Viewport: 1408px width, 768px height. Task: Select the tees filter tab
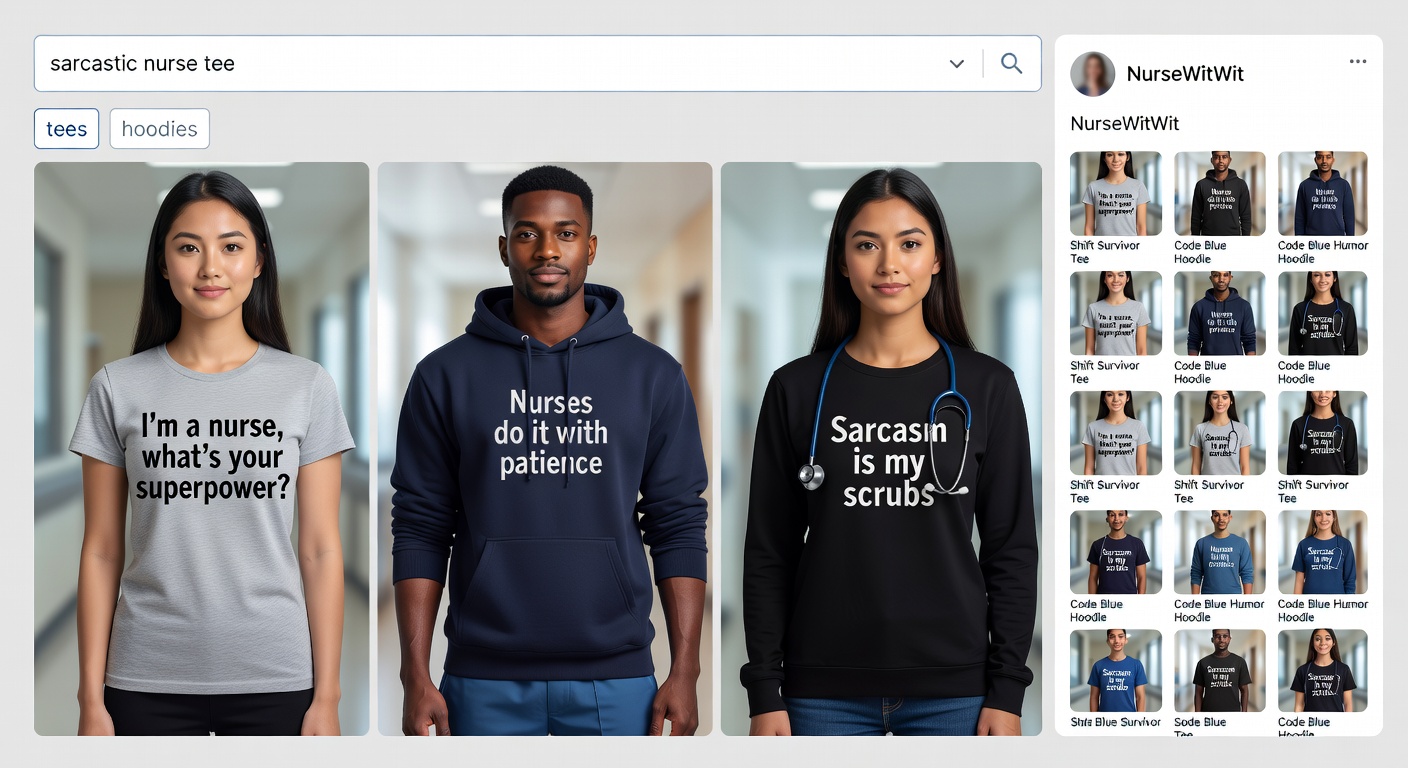66,129
